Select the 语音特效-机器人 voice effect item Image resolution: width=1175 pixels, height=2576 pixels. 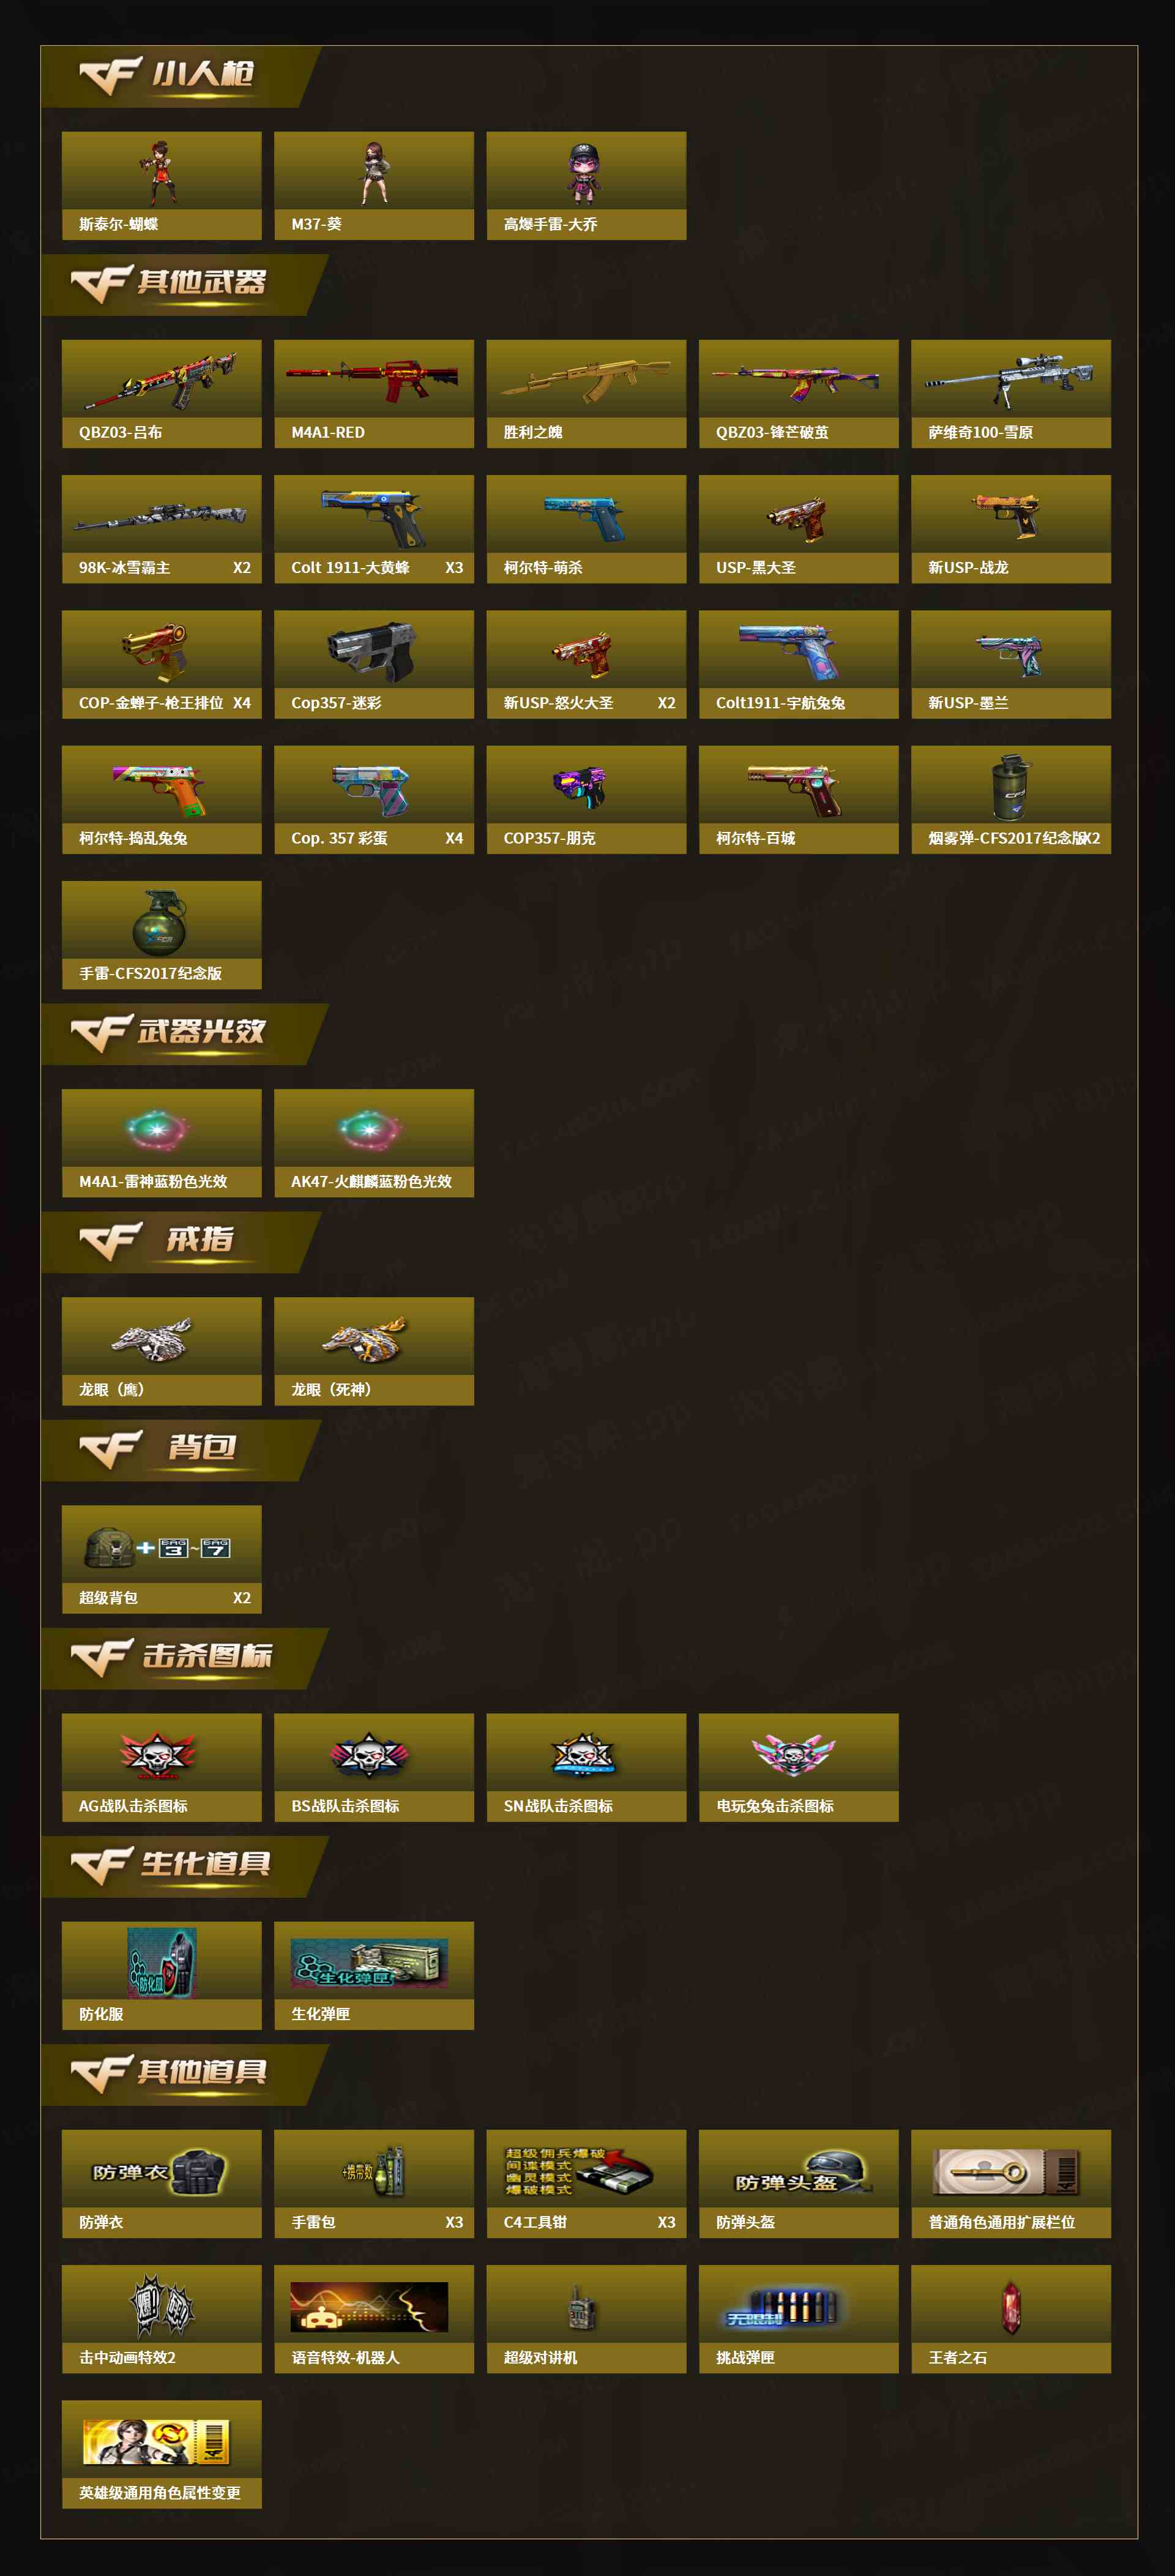[373, 2319]
